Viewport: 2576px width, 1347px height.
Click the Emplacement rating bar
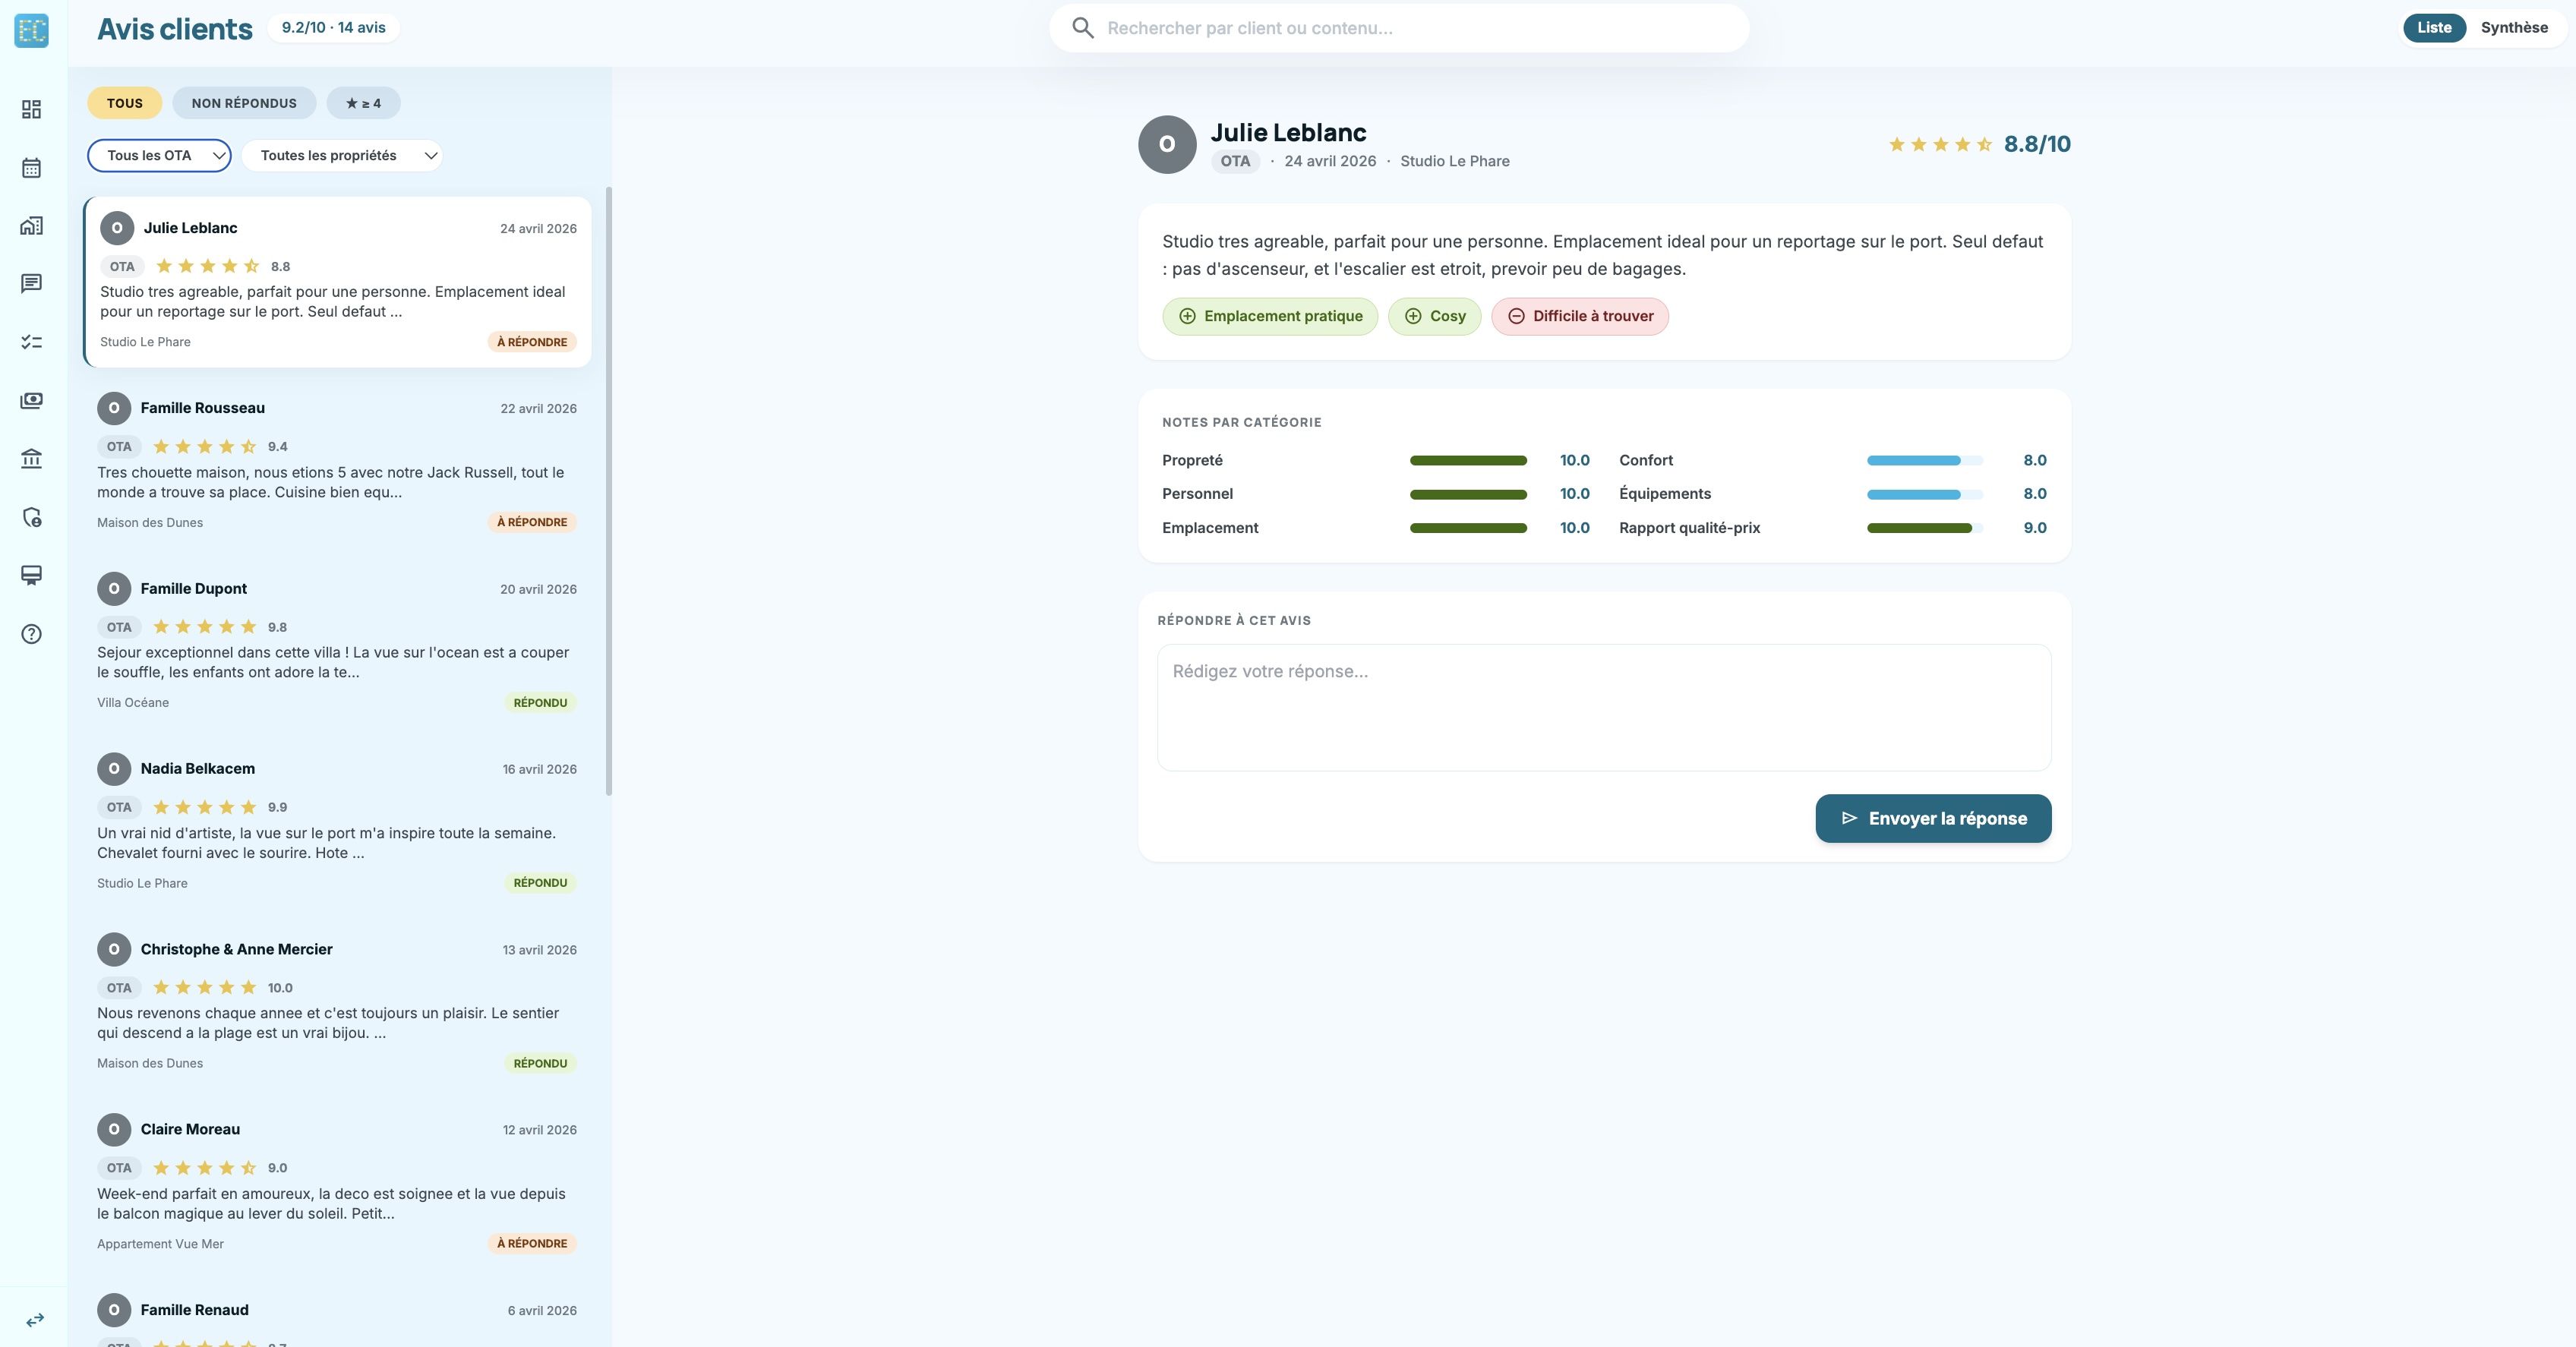(1468, 528)
